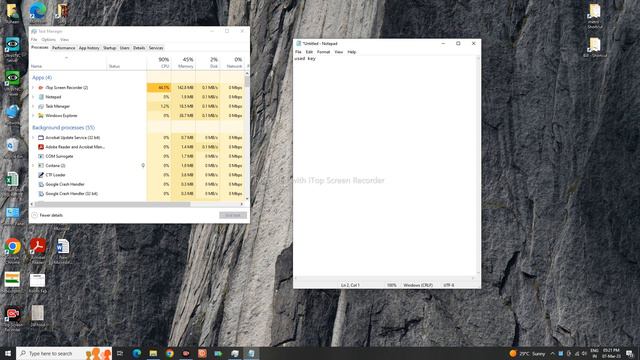The width and height of the screenshot is (640, 360).
Task: Sort processes by Memory column header
Action: coord(184,62)
